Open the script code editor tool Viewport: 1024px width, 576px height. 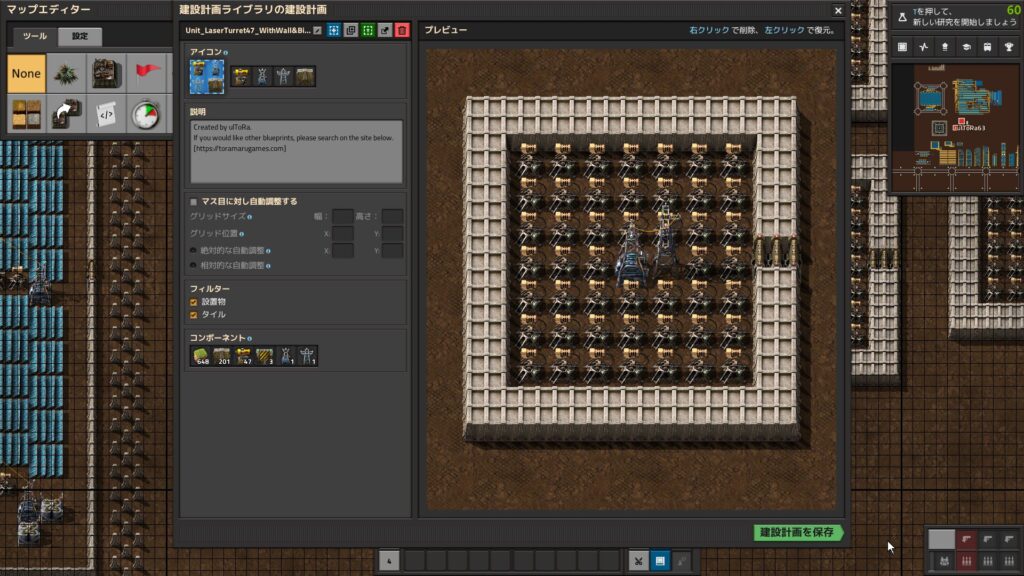106,114
